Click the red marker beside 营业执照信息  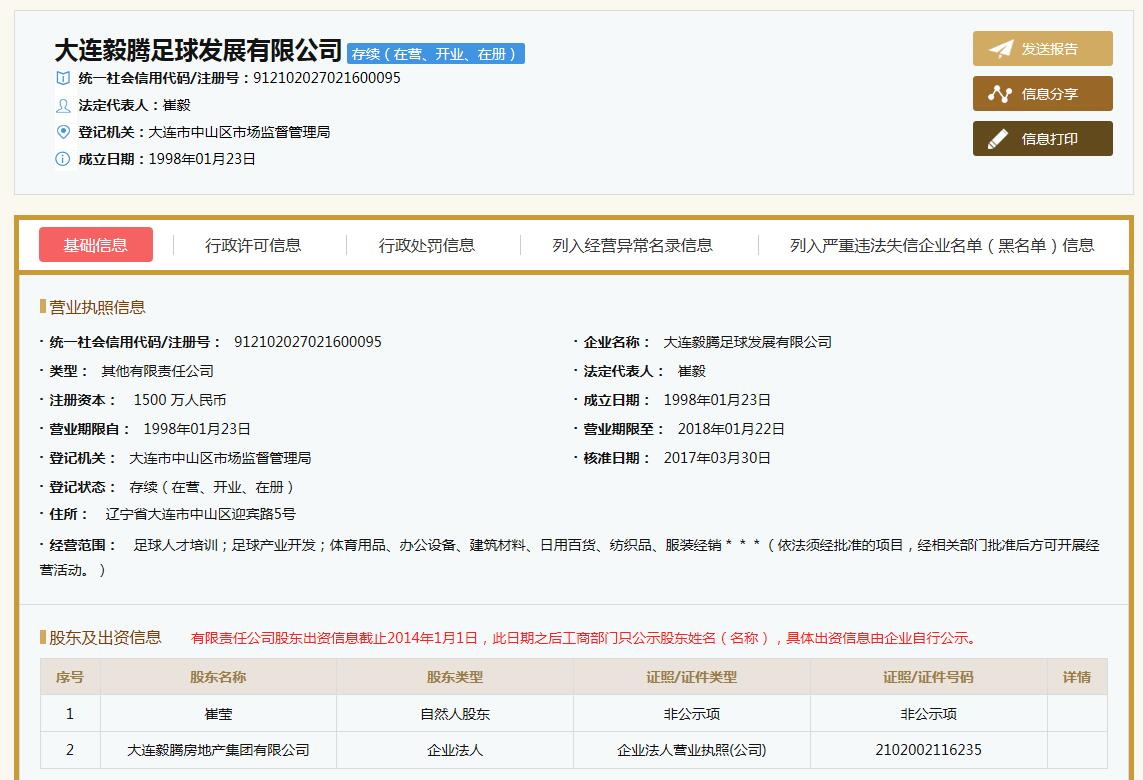[x=41, y=307]
